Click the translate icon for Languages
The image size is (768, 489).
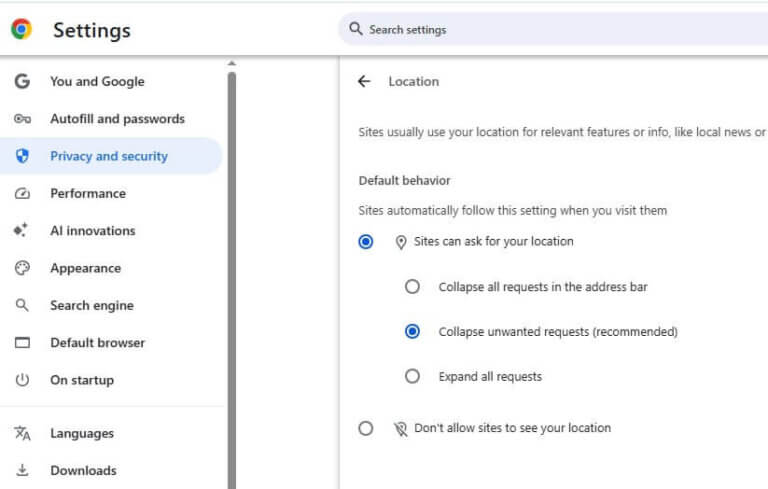(22, 433)
